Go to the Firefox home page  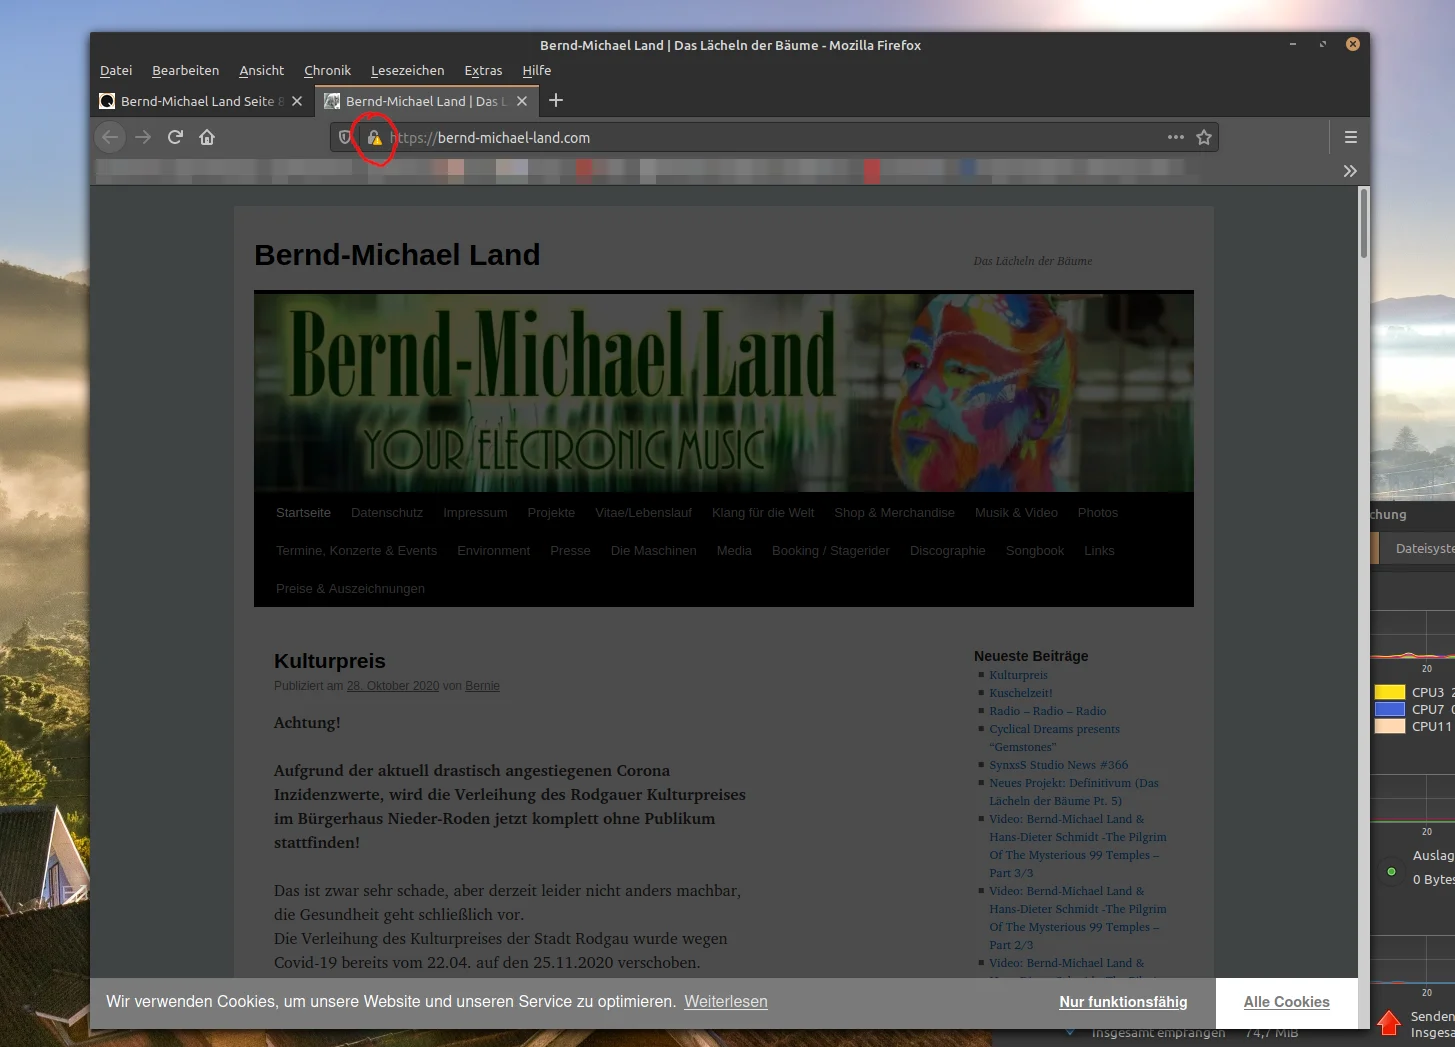pyautogui.click(x=207, y=137)
